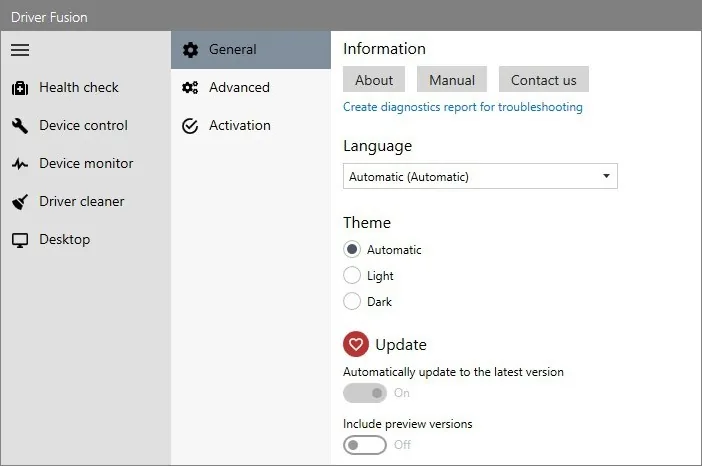Open the Language dropdown arrow
The image size is (702, 466).
[606, 176]
